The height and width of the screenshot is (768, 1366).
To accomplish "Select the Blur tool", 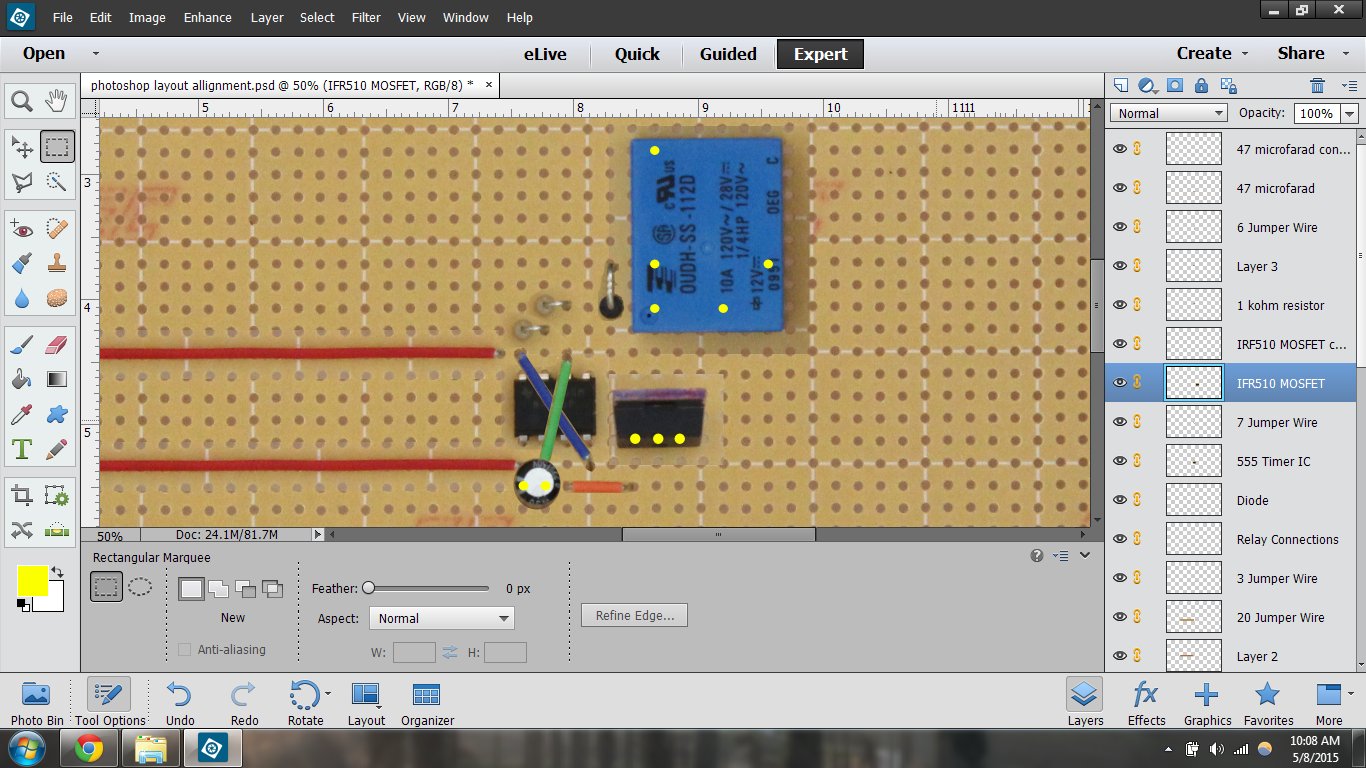I will coord(22,299).
